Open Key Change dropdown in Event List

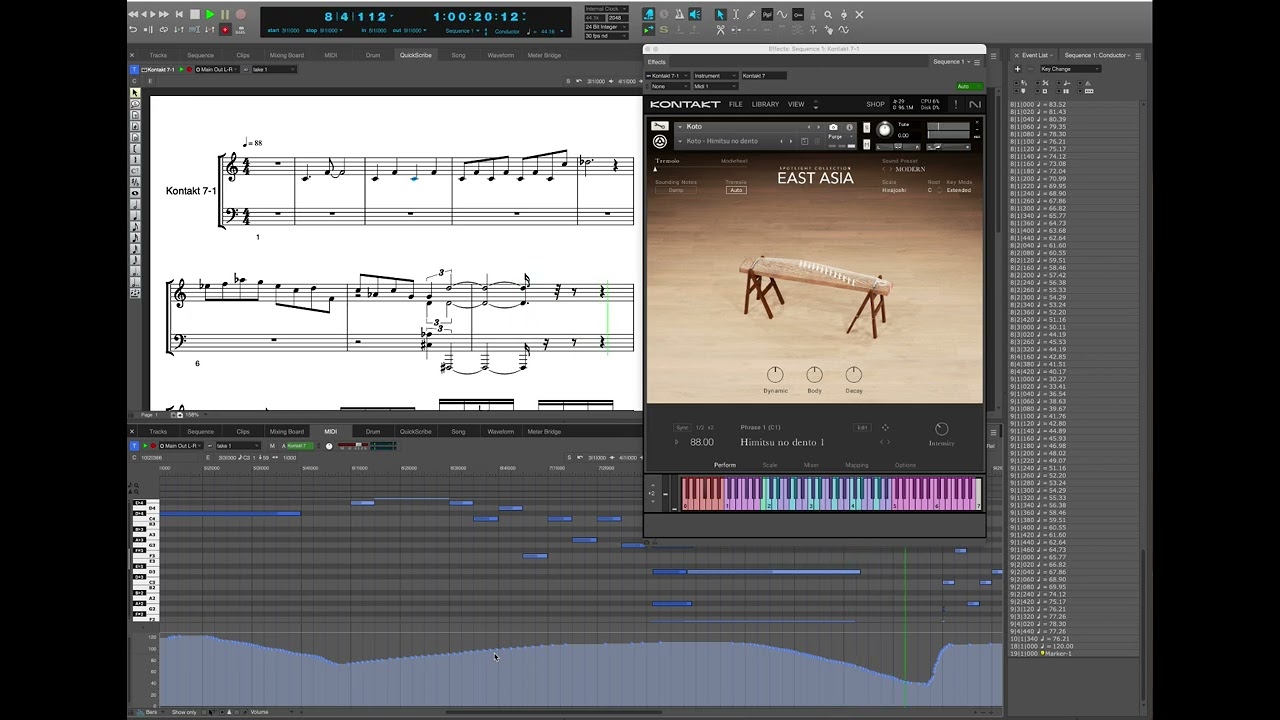click(x=1069, y=69)
